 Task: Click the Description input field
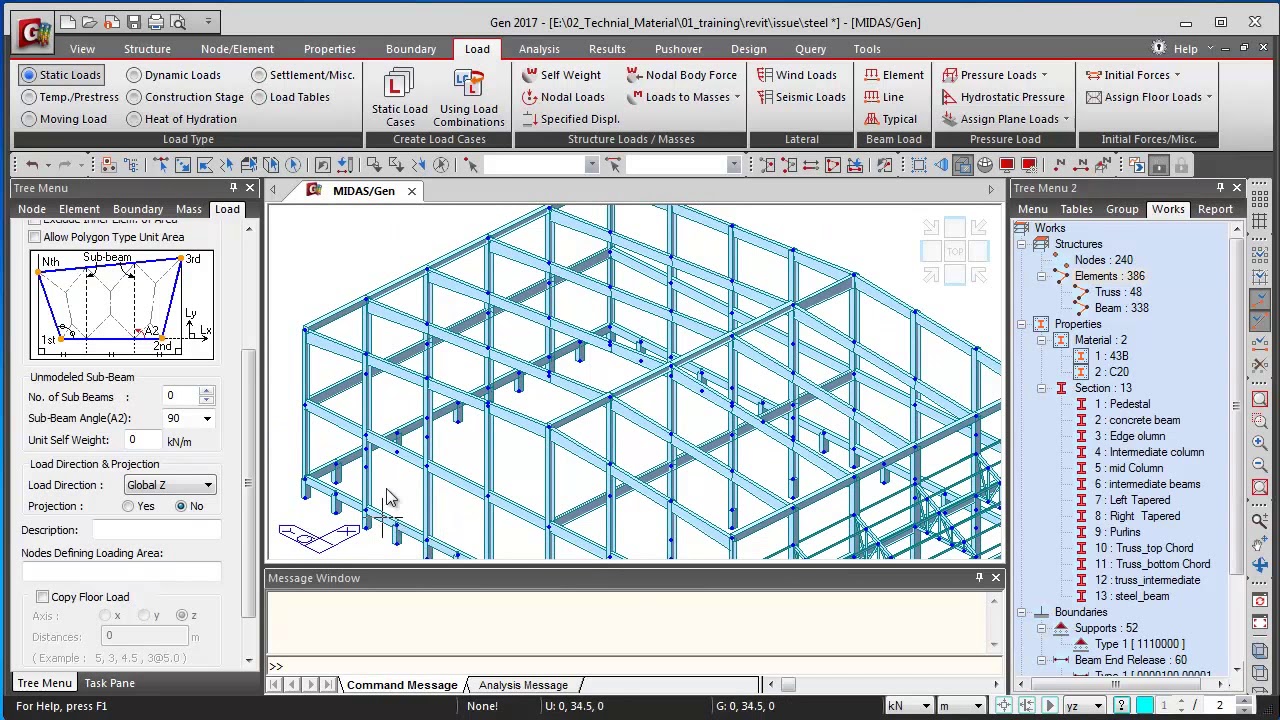pos(157,530)
